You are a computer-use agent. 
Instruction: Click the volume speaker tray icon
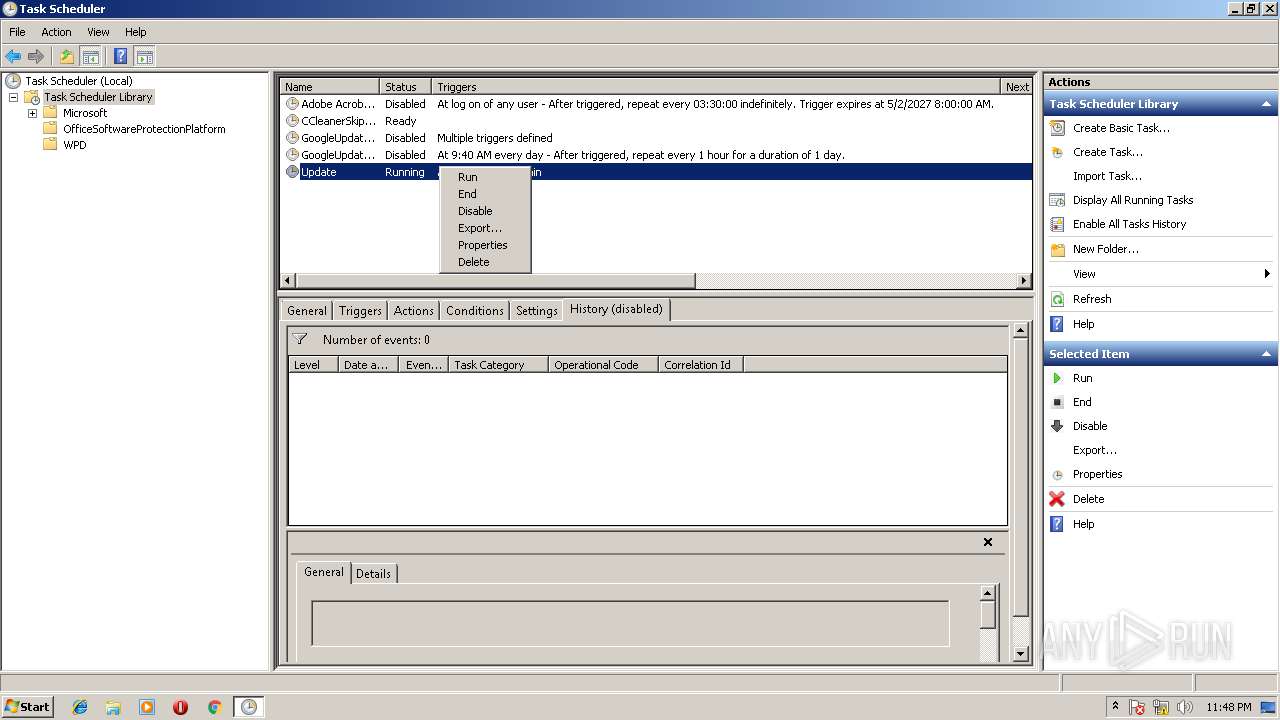tap(1185, 707)
